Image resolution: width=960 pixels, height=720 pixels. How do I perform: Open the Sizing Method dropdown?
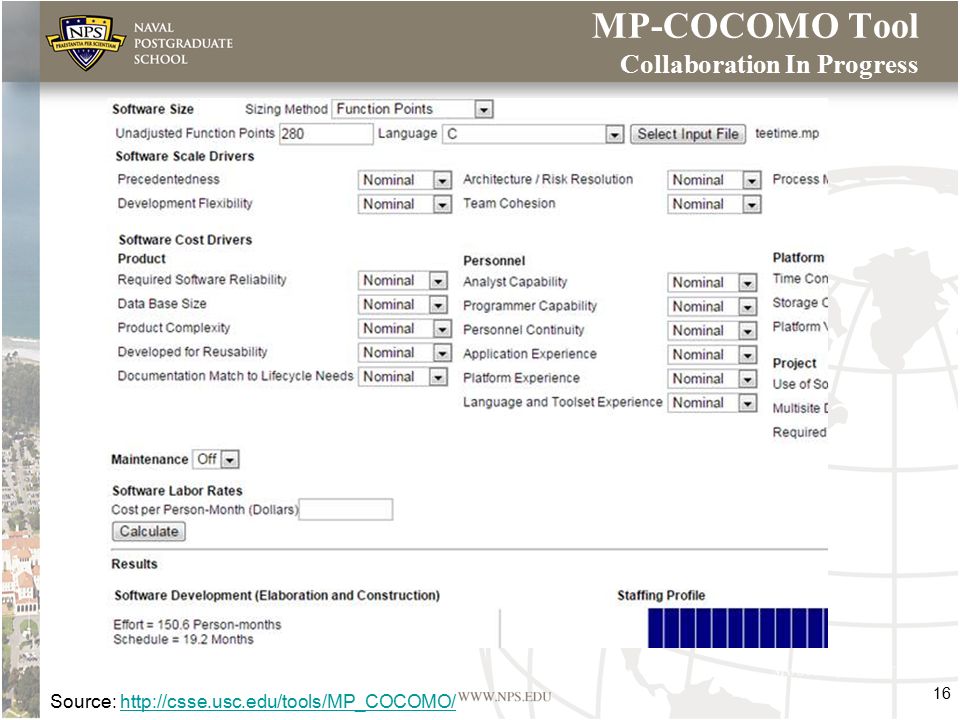[x=412, y=109]
